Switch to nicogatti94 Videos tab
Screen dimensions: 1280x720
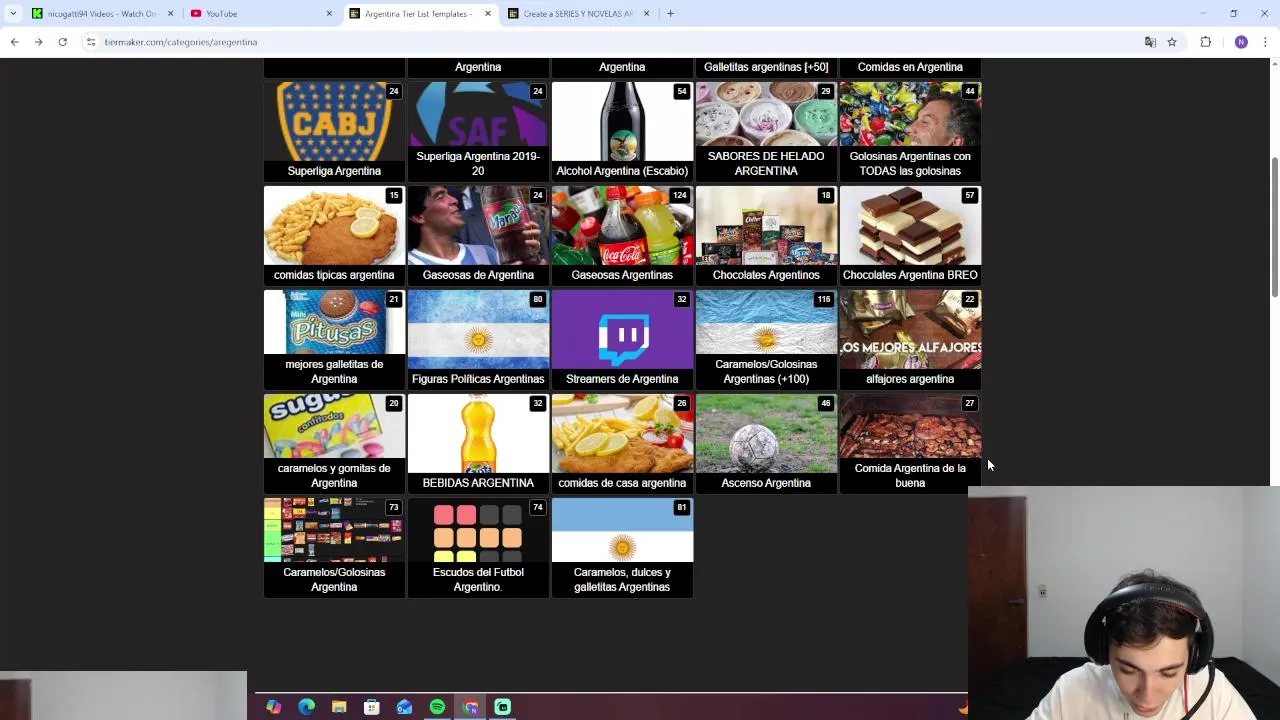tap(101, 13)
